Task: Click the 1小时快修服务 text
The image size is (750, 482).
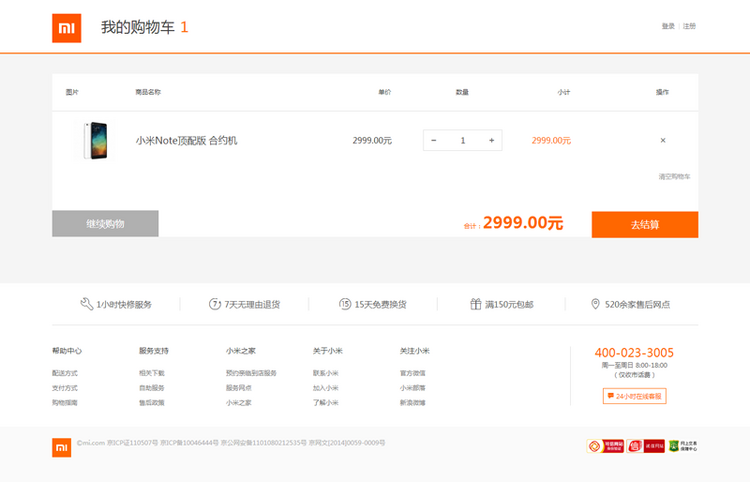Action: [x=124, y=305]
